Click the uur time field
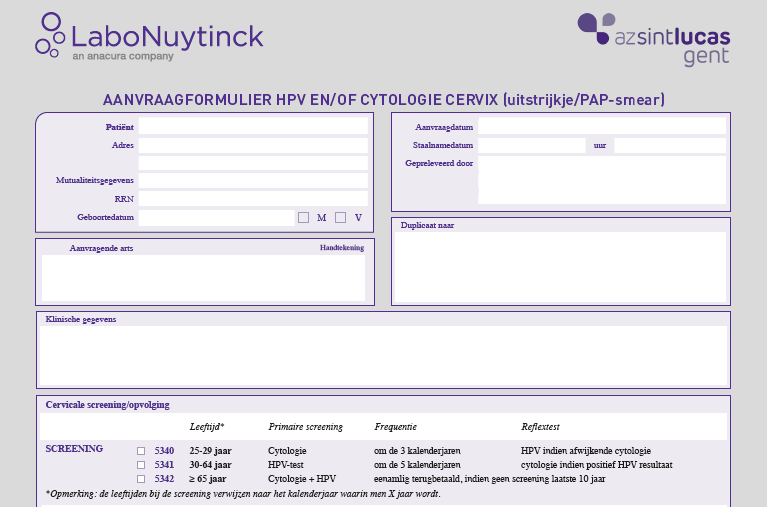Viewport: 767px width, 507px height. (x=670, y=145)
